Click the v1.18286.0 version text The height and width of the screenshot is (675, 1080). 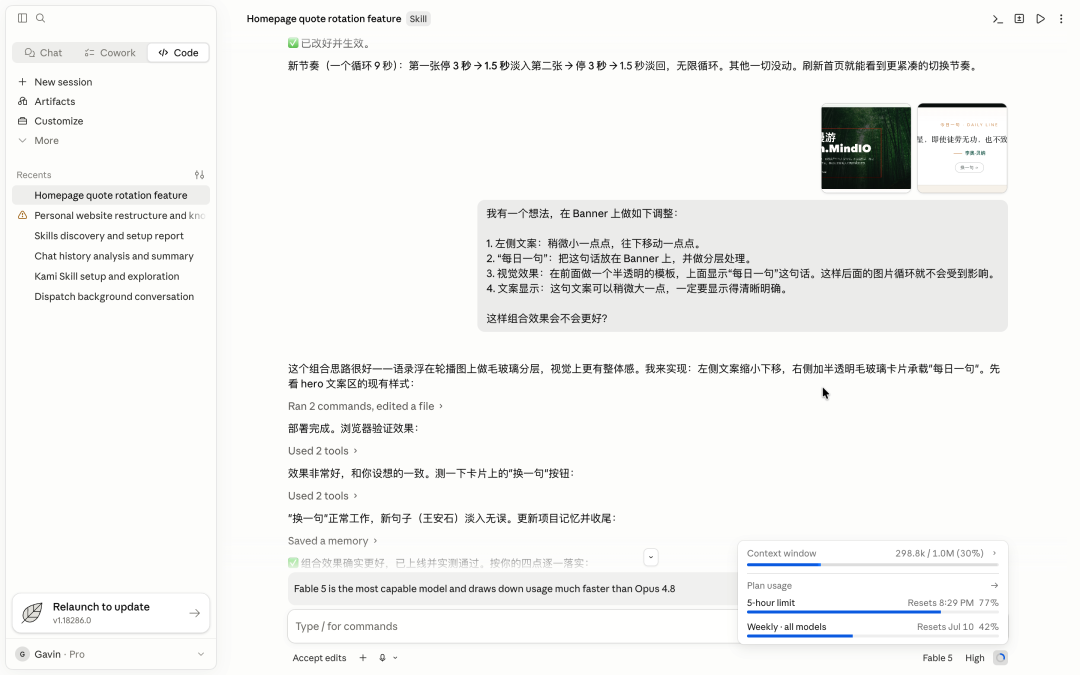72,621
